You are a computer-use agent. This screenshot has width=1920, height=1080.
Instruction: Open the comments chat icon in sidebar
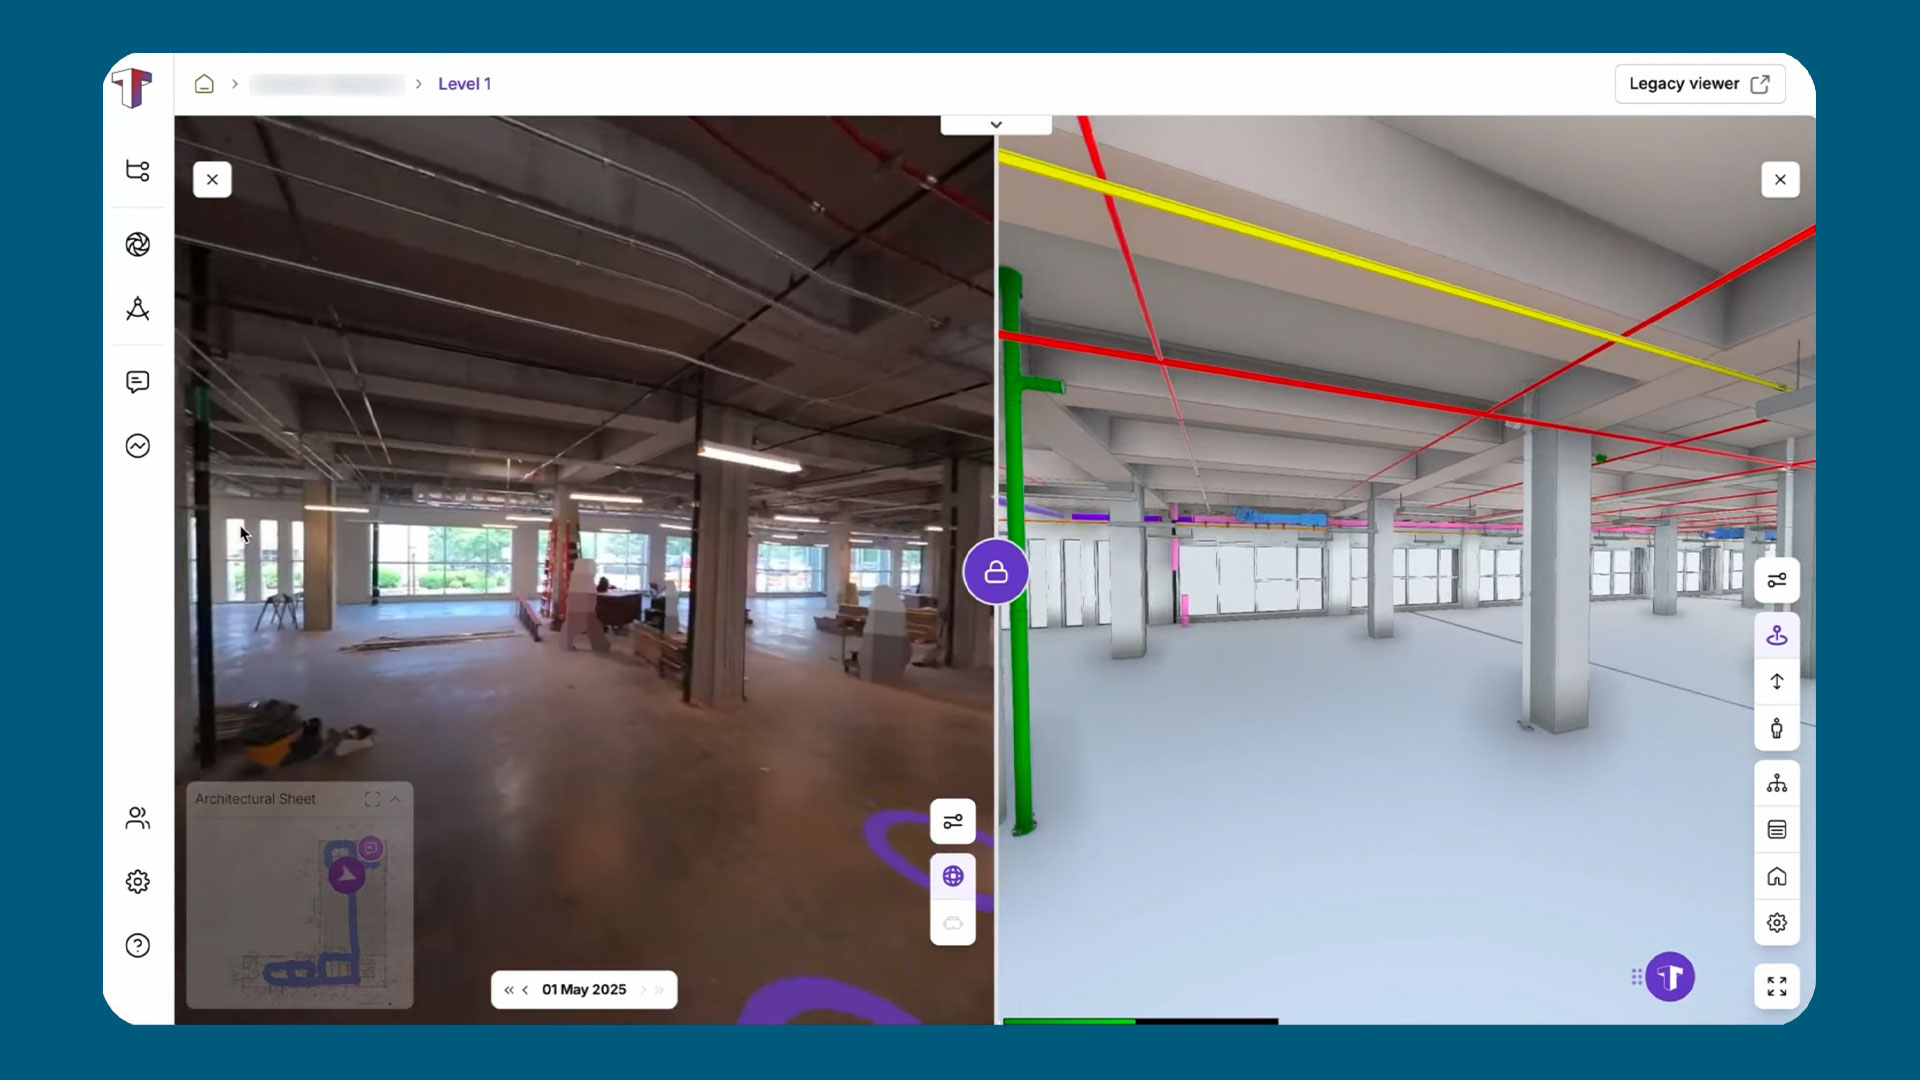click(x=138, y=382)
